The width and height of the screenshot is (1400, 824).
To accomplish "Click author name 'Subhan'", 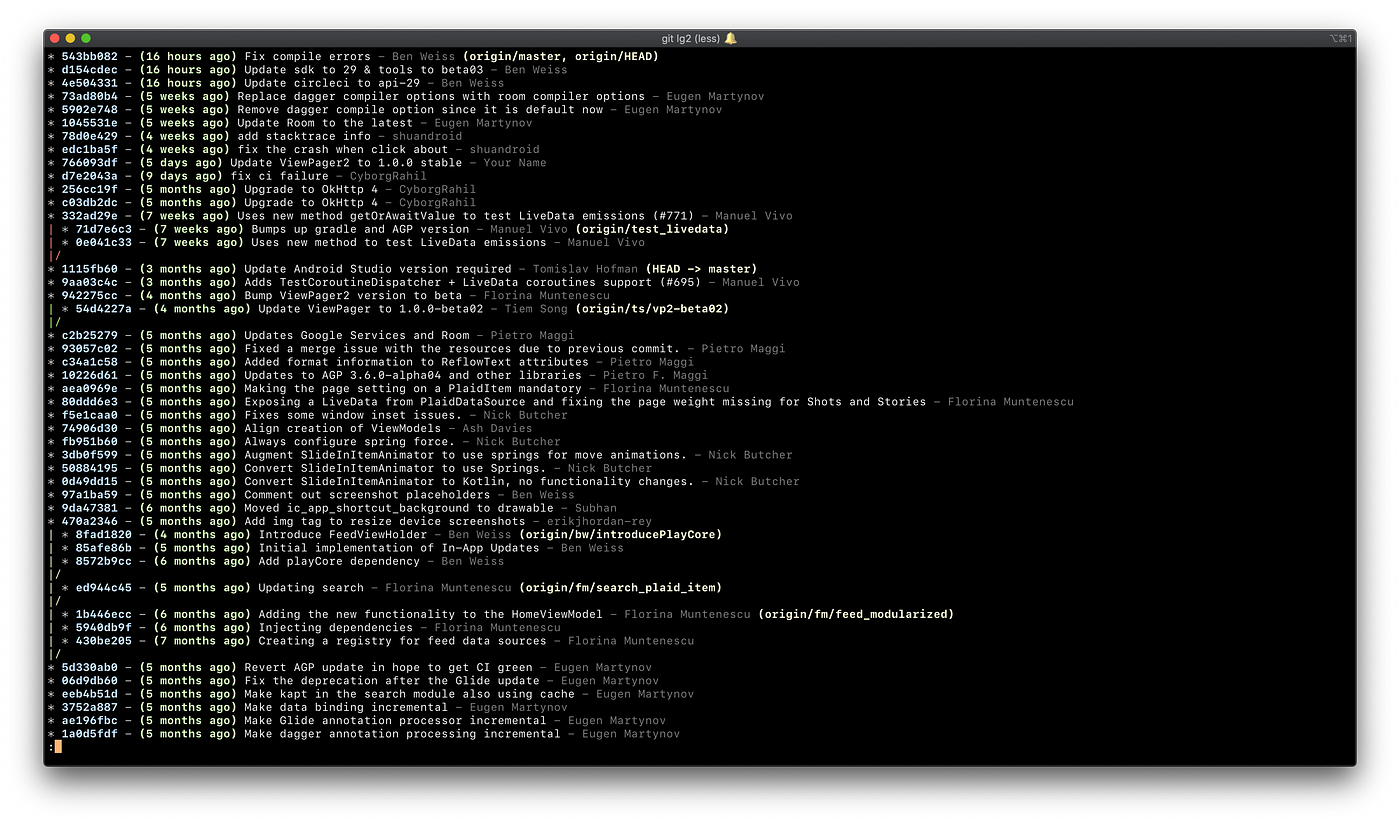I will click(596, 507).
